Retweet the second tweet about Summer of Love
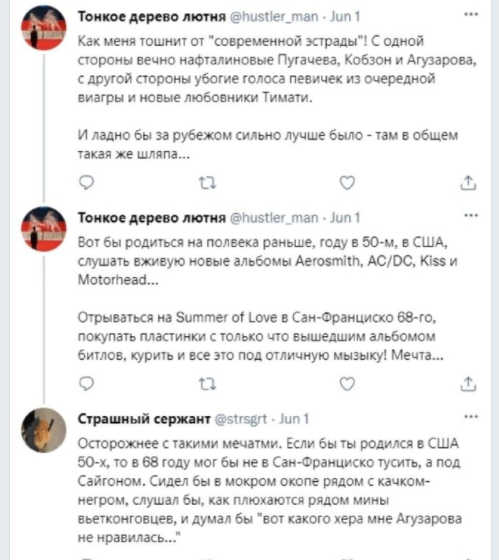 (207, 384)
